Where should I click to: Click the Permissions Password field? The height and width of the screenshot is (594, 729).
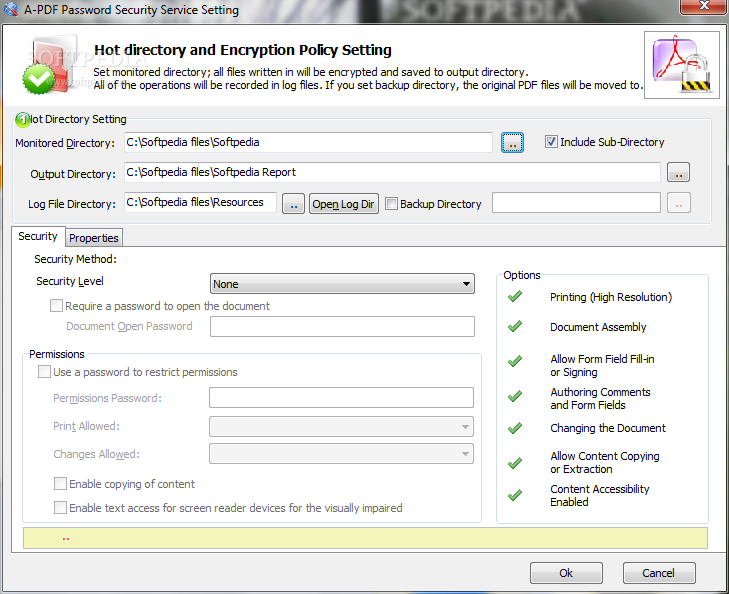click(x=341, y=397)
